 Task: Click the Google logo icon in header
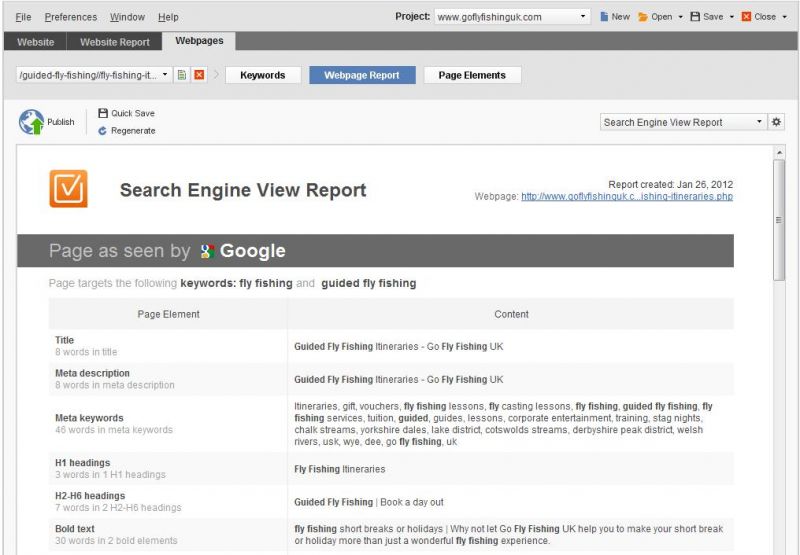(x=207, y=251)
